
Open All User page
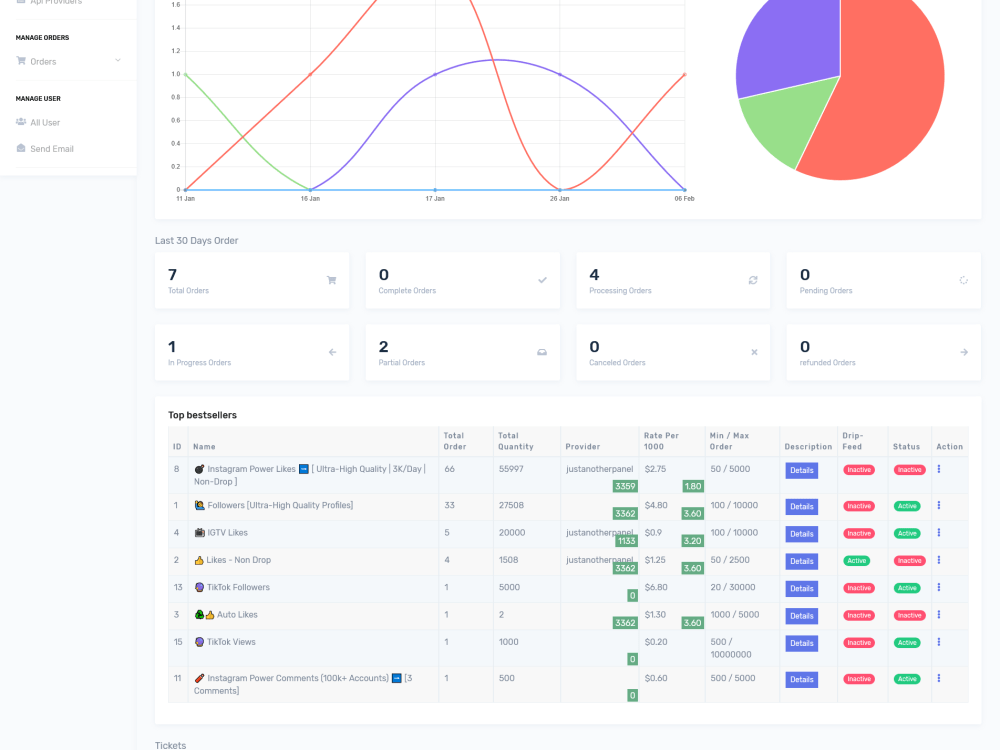[45, 122]
